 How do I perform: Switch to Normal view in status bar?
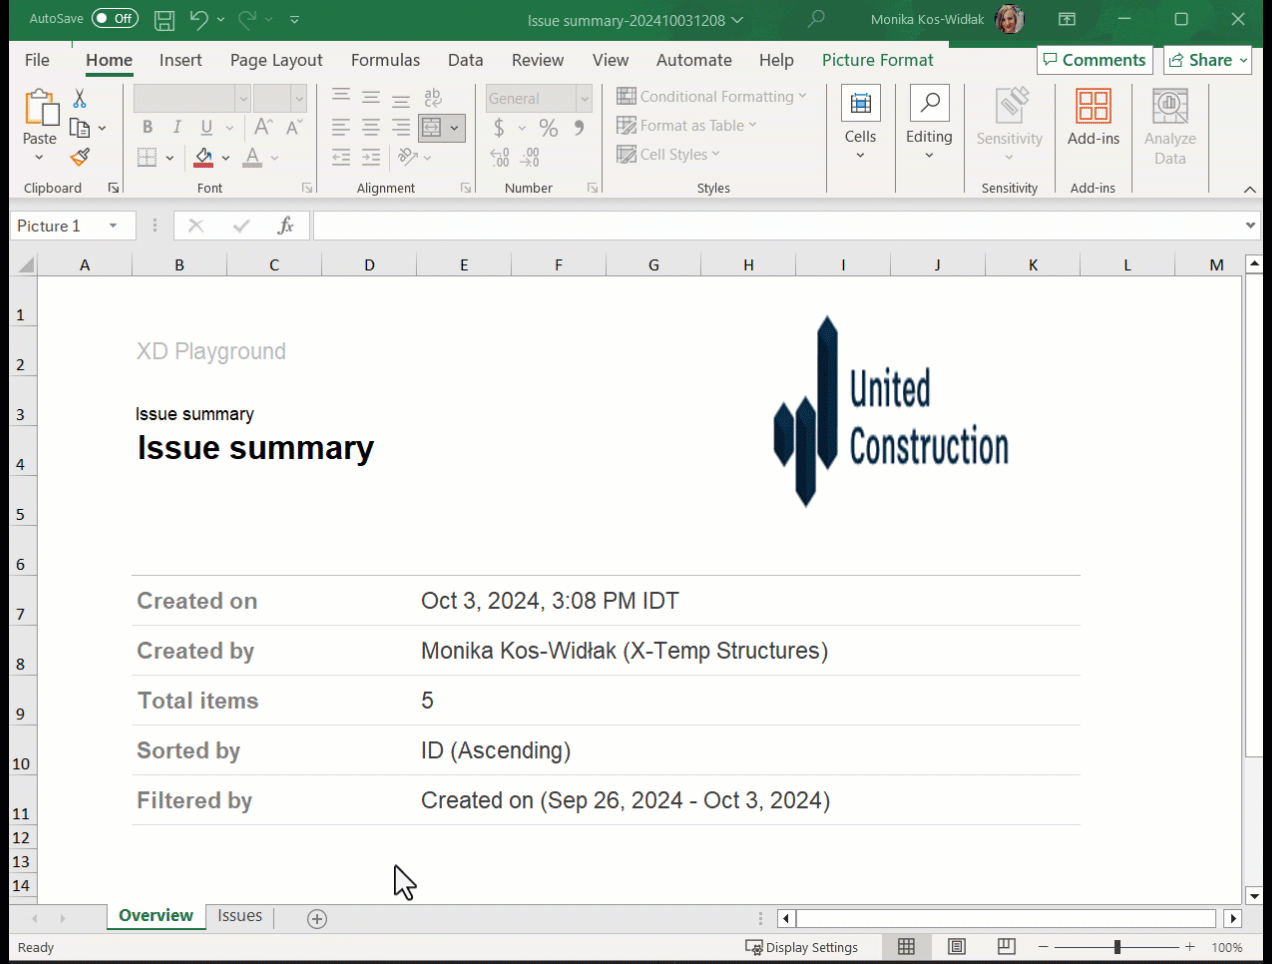[907, 947]
